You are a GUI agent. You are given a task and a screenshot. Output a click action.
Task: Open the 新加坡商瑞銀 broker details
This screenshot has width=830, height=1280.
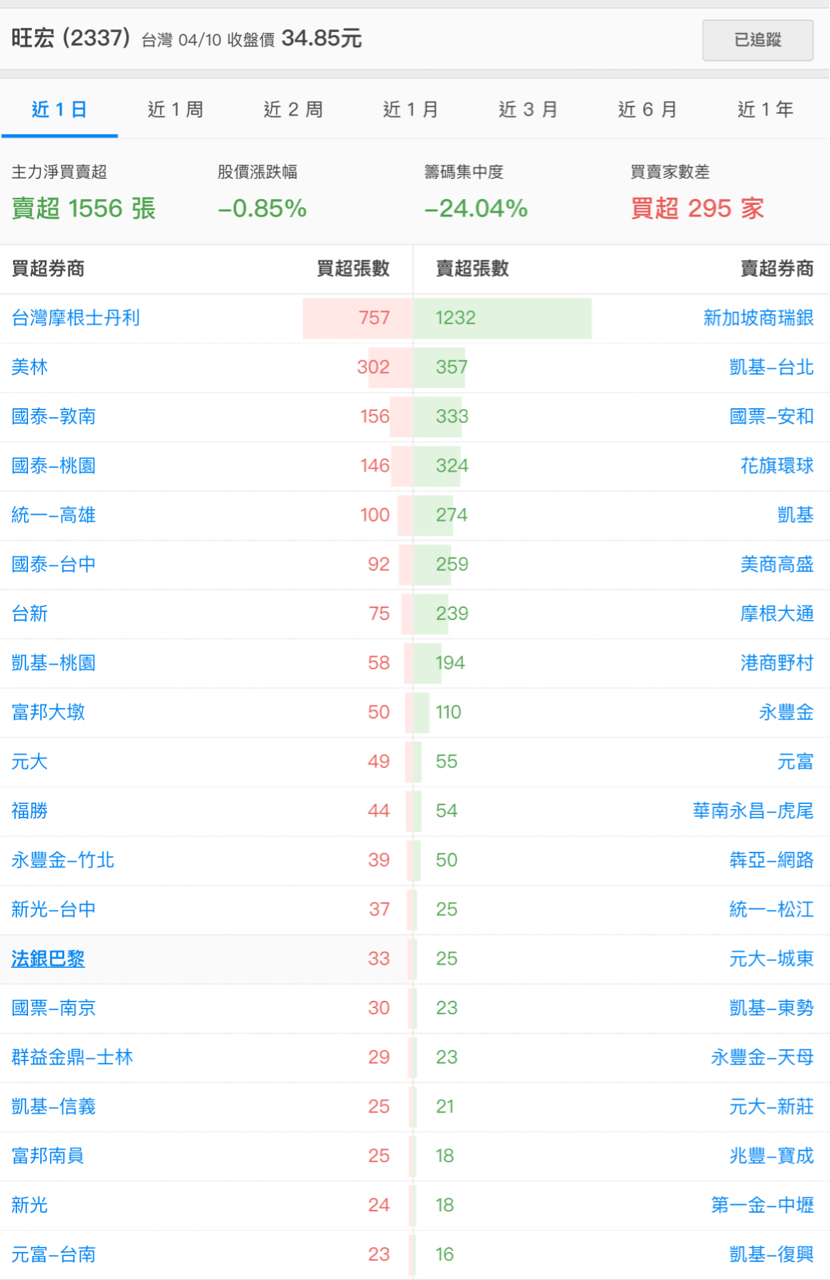763,318
